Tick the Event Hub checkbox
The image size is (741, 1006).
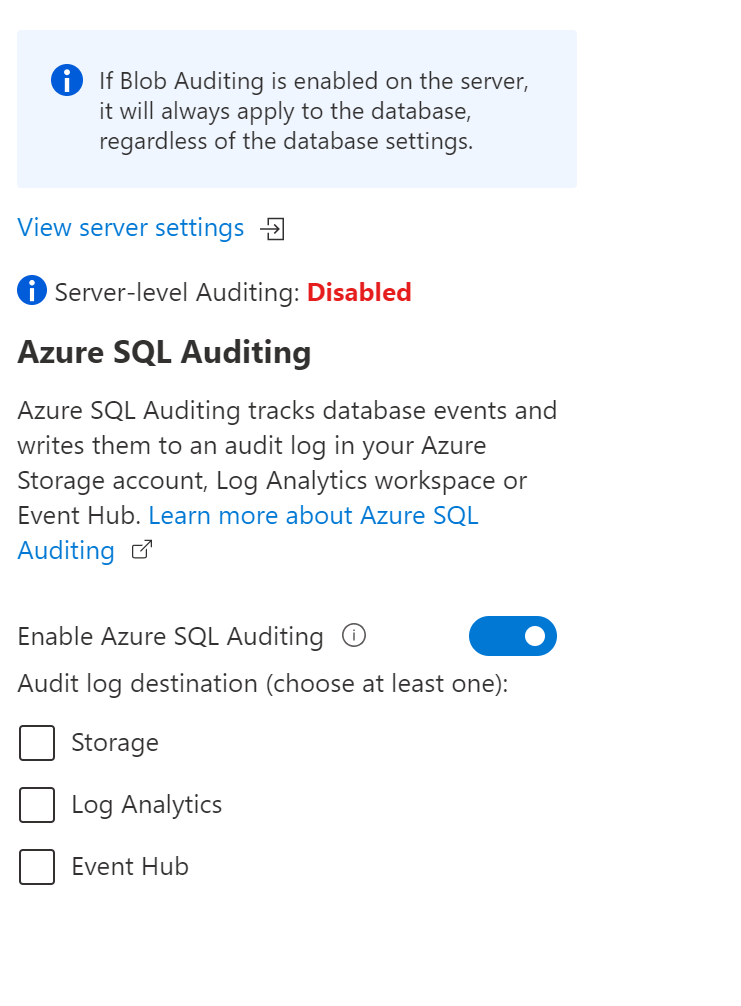coord(37,867)
